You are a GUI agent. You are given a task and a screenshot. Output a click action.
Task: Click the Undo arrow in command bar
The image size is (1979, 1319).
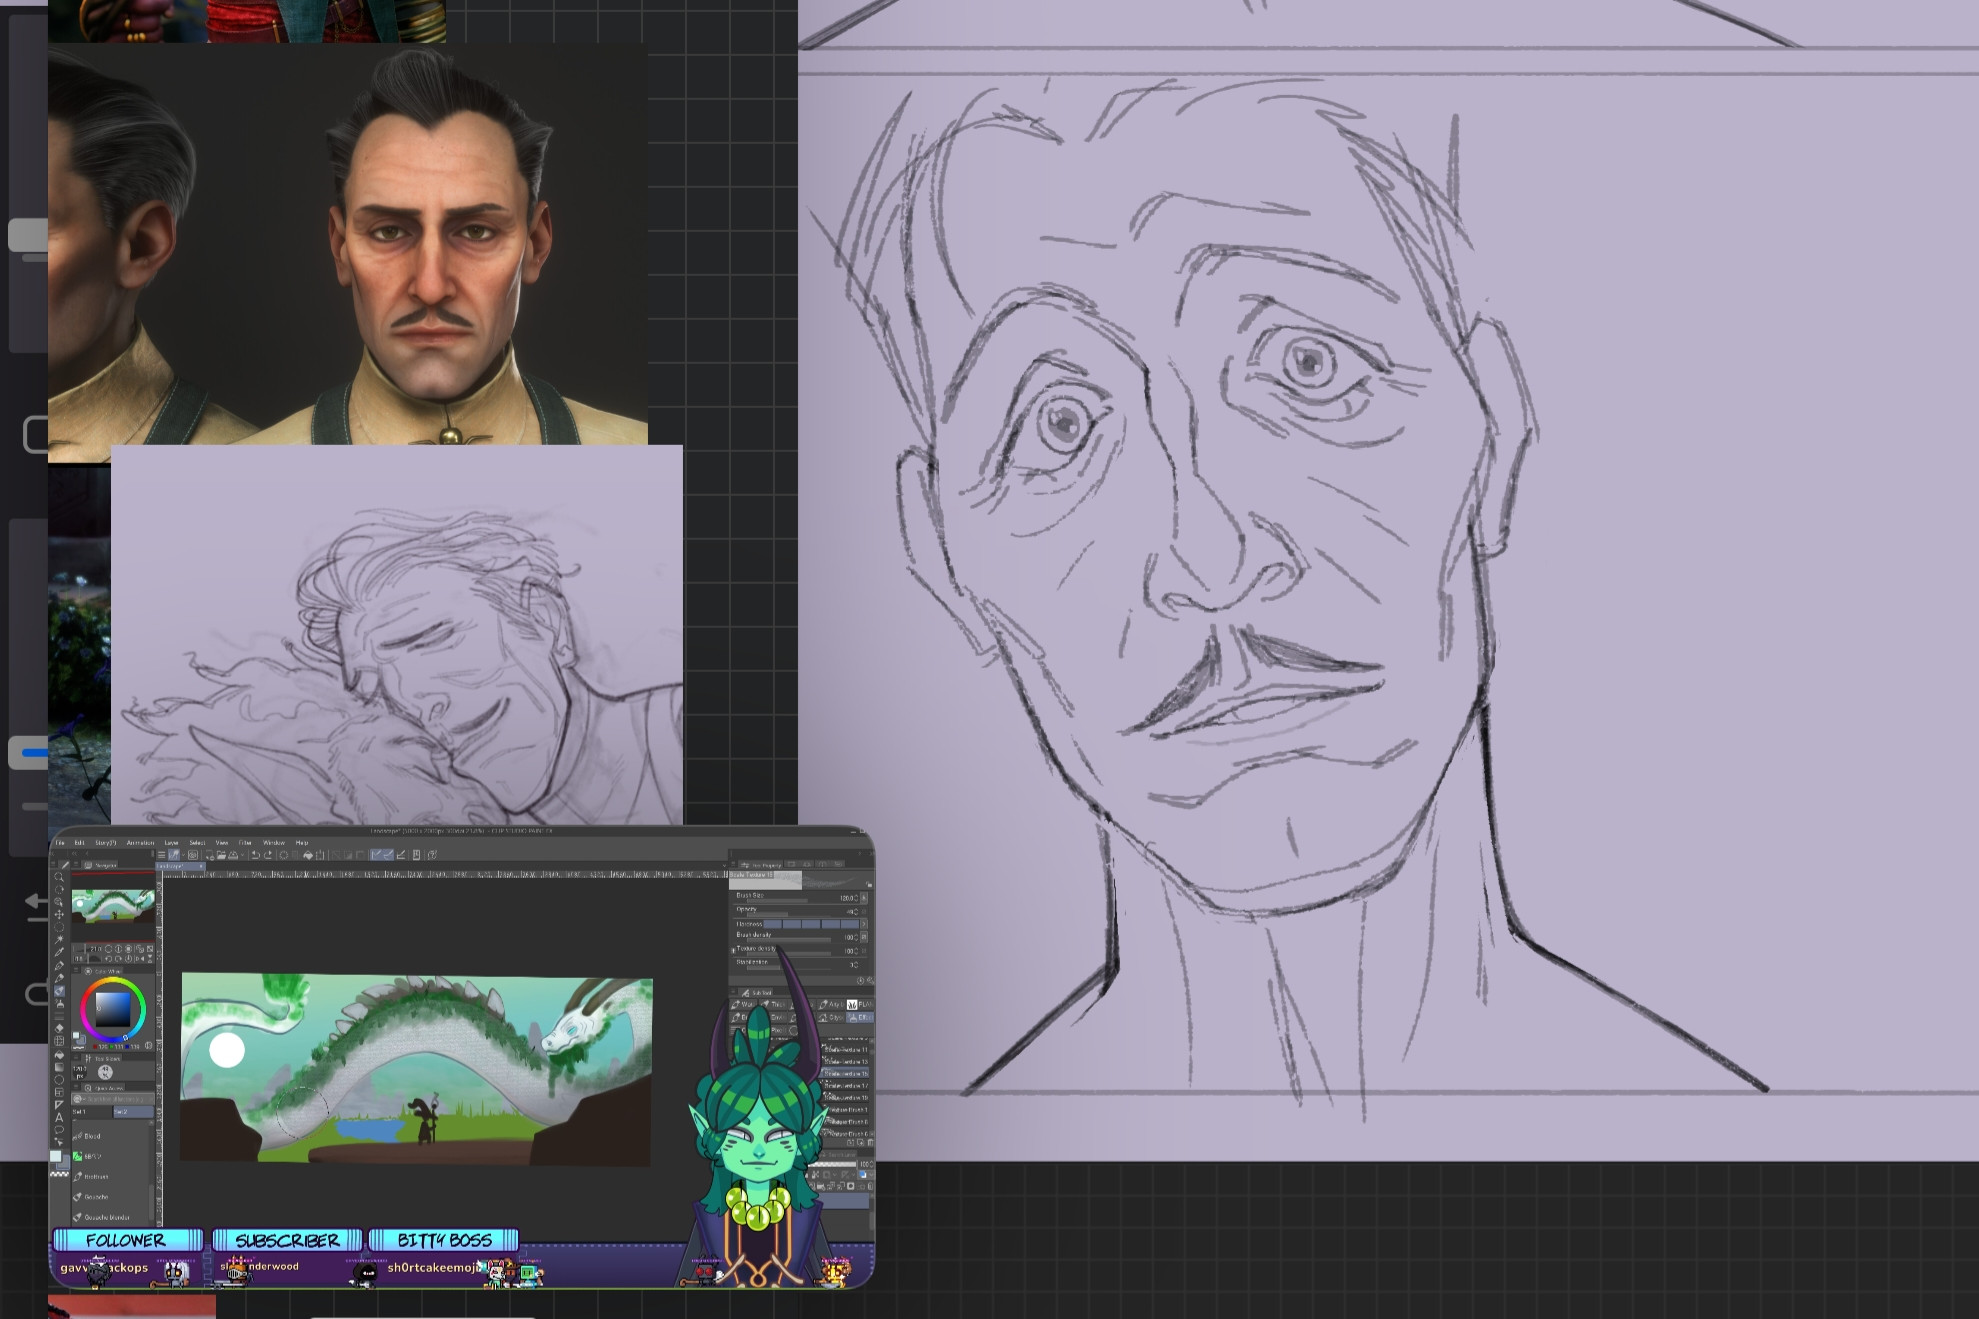(255, 855)
